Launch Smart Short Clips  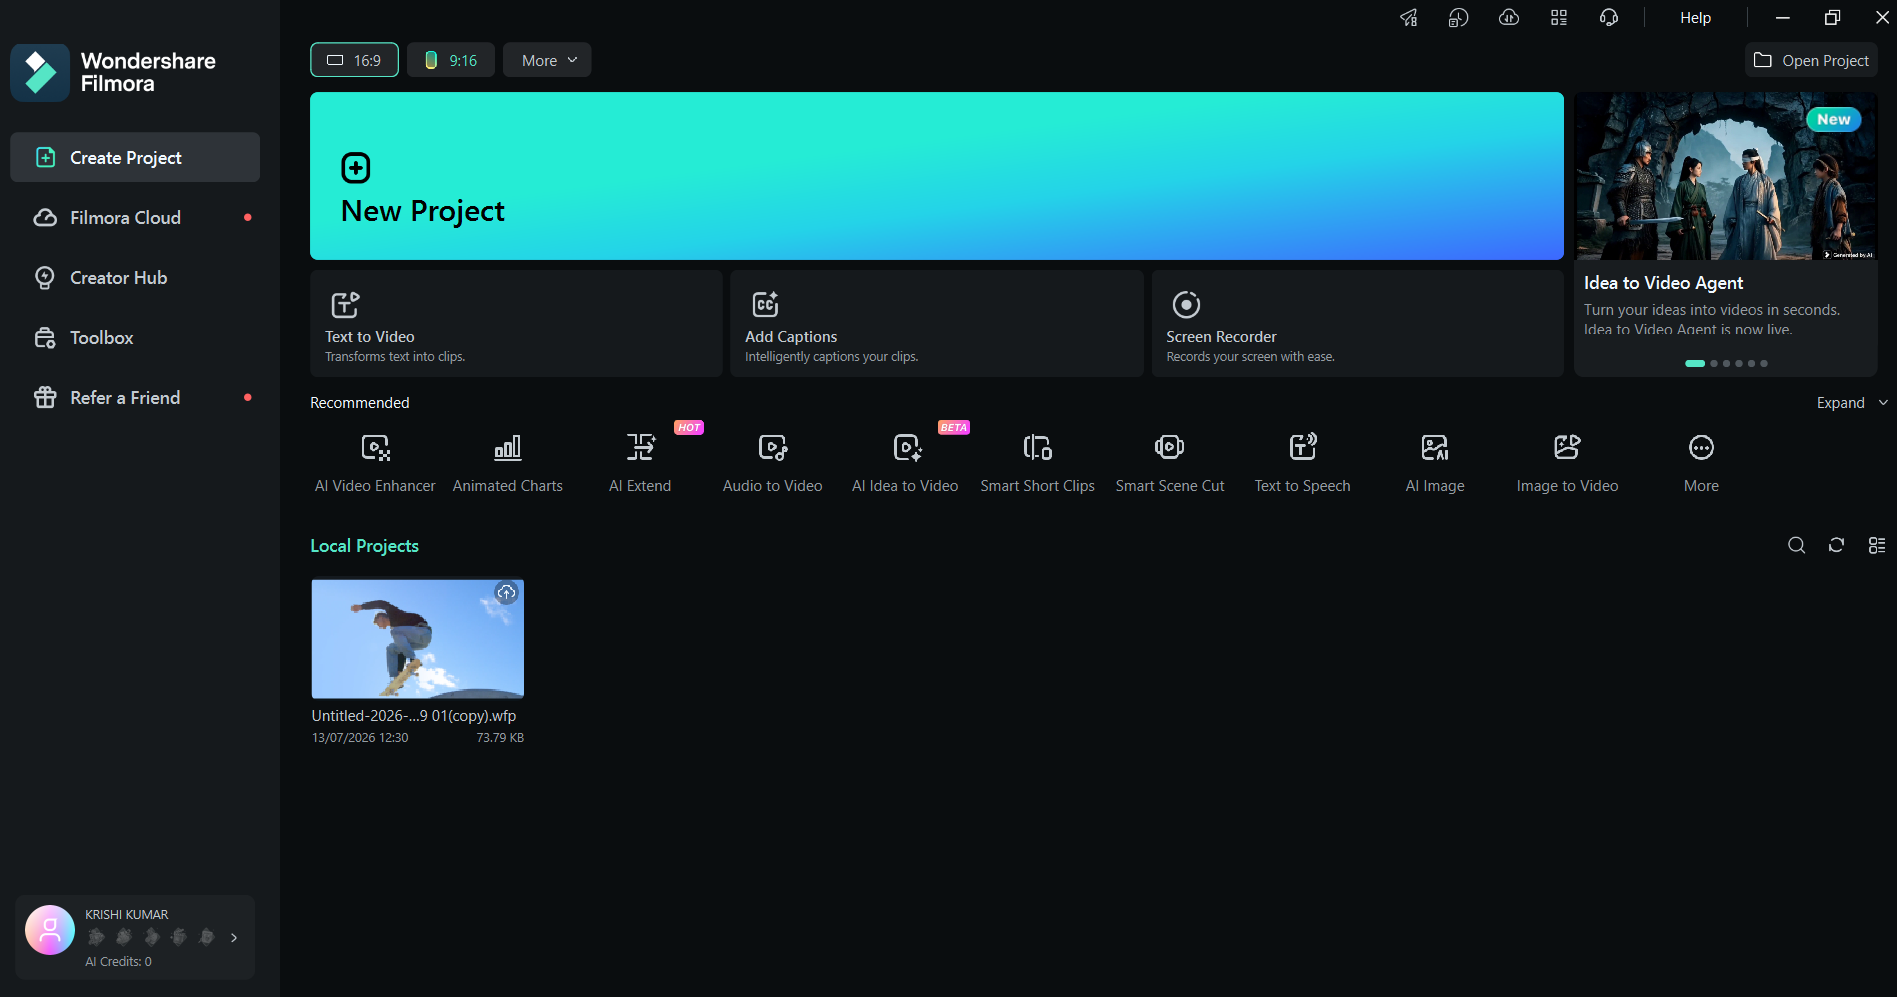point(1037,462)
